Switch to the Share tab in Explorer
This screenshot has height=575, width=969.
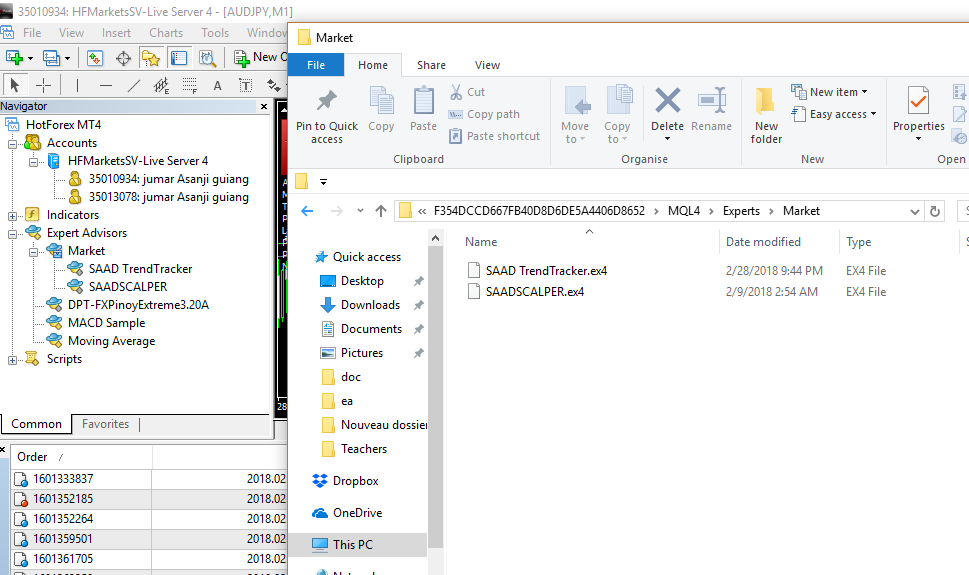coord(431,65)
